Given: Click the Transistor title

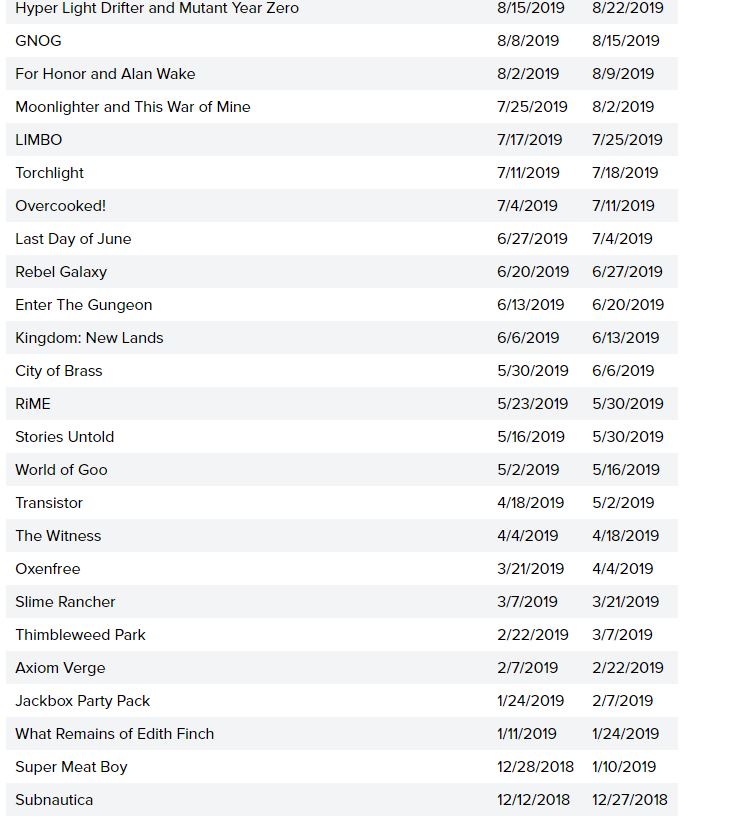Looking at the screenshot, I should tap(49, 503).
